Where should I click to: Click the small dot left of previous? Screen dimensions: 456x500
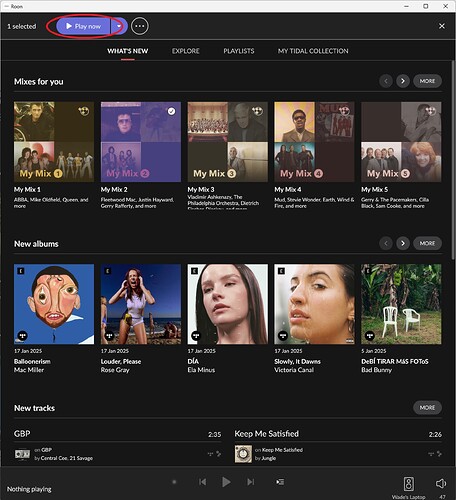[174, 482]
